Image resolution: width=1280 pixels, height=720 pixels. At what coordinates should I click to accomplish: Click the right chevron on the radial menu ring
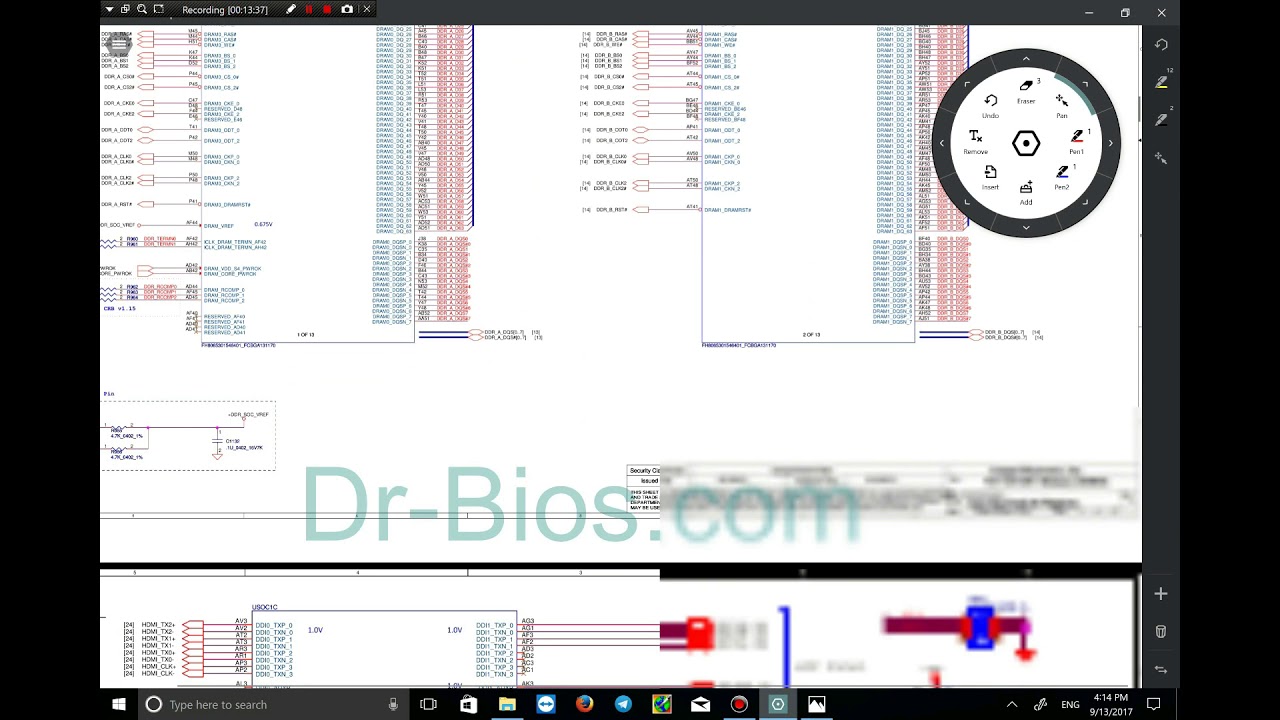(x=1110, y=143)
